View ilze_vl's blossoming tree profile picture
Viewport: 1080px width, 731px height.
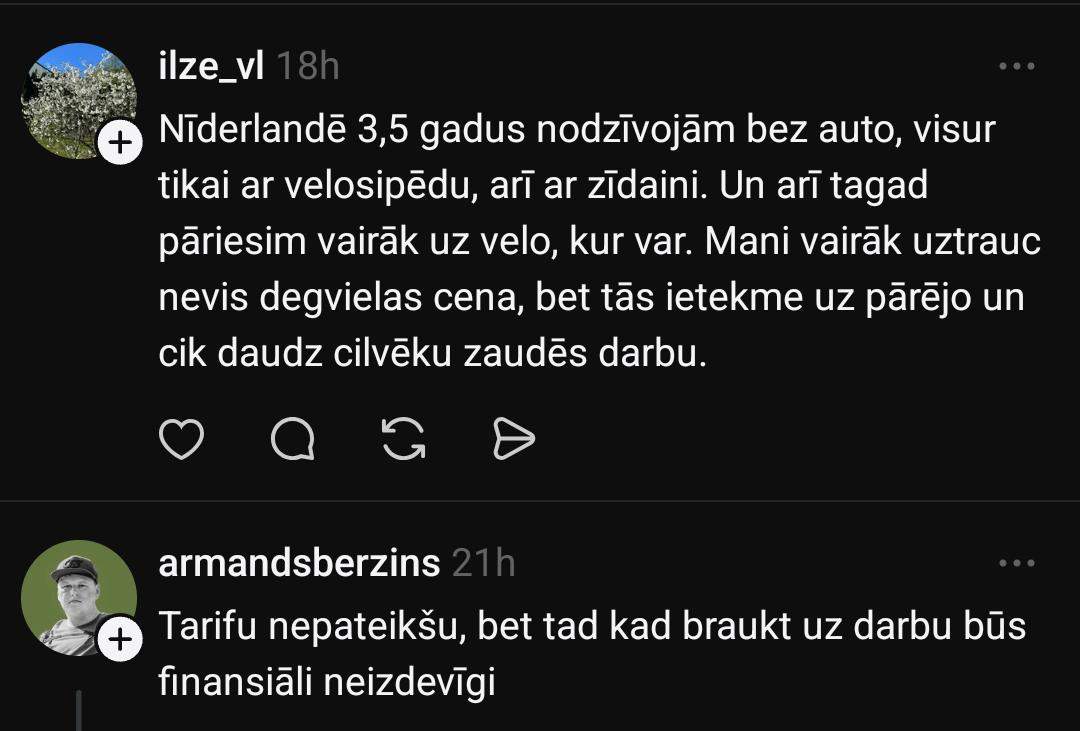pyautogui.click(x=78, y=98)
